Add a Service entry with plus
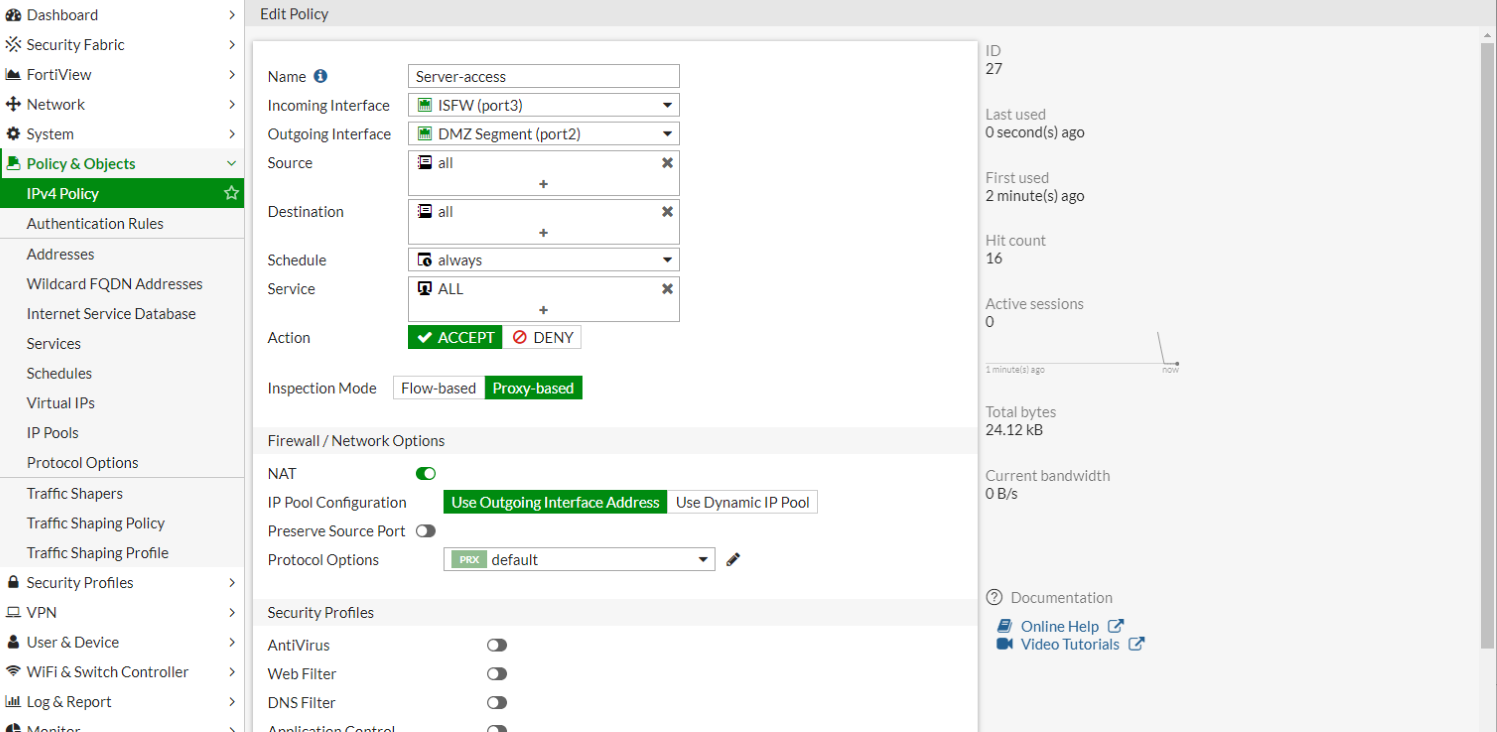 pyautogui.click(x=544, y=310)
